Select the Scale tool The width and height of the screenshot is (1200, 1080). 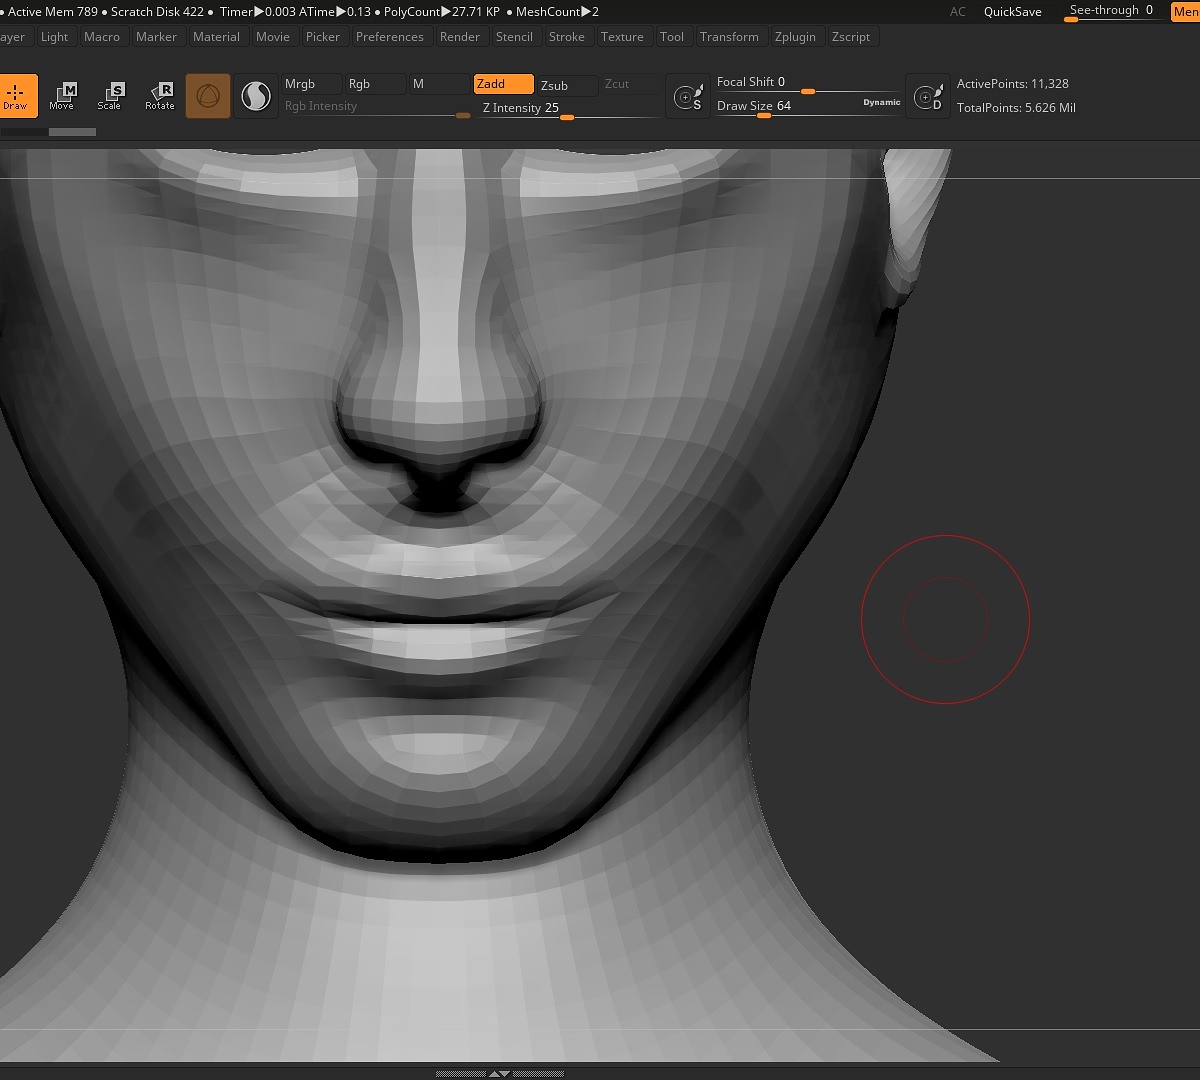[x=110, y=96]
